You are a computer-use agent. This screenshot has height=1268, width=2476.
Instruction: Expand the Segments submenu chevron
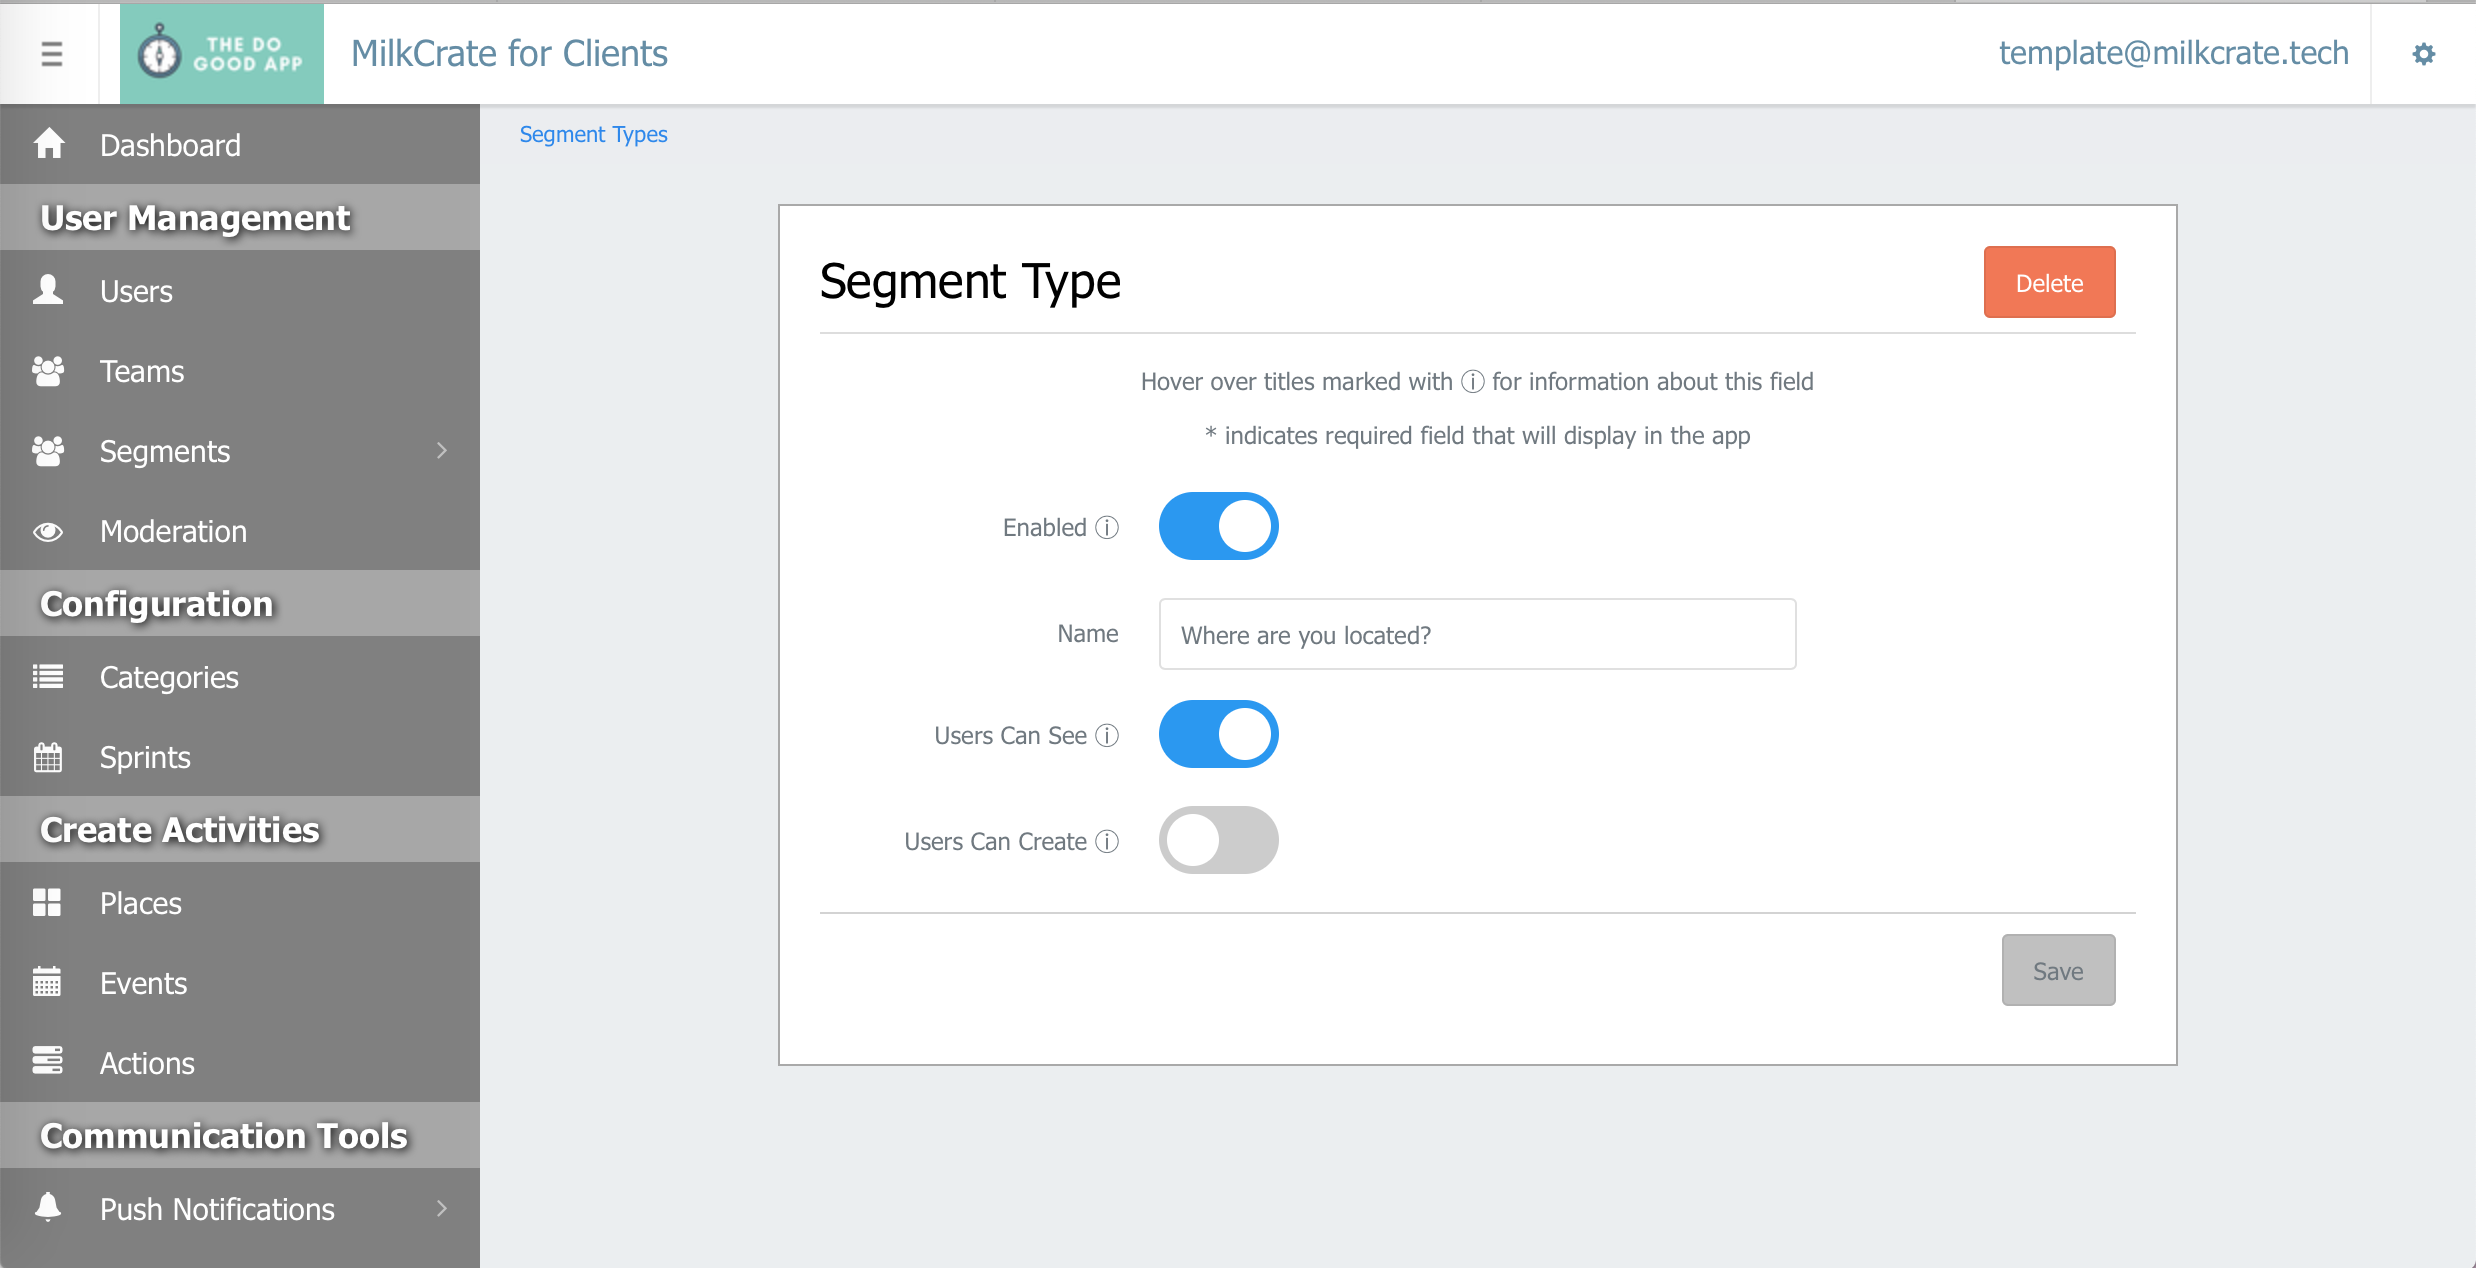point(442,451)
